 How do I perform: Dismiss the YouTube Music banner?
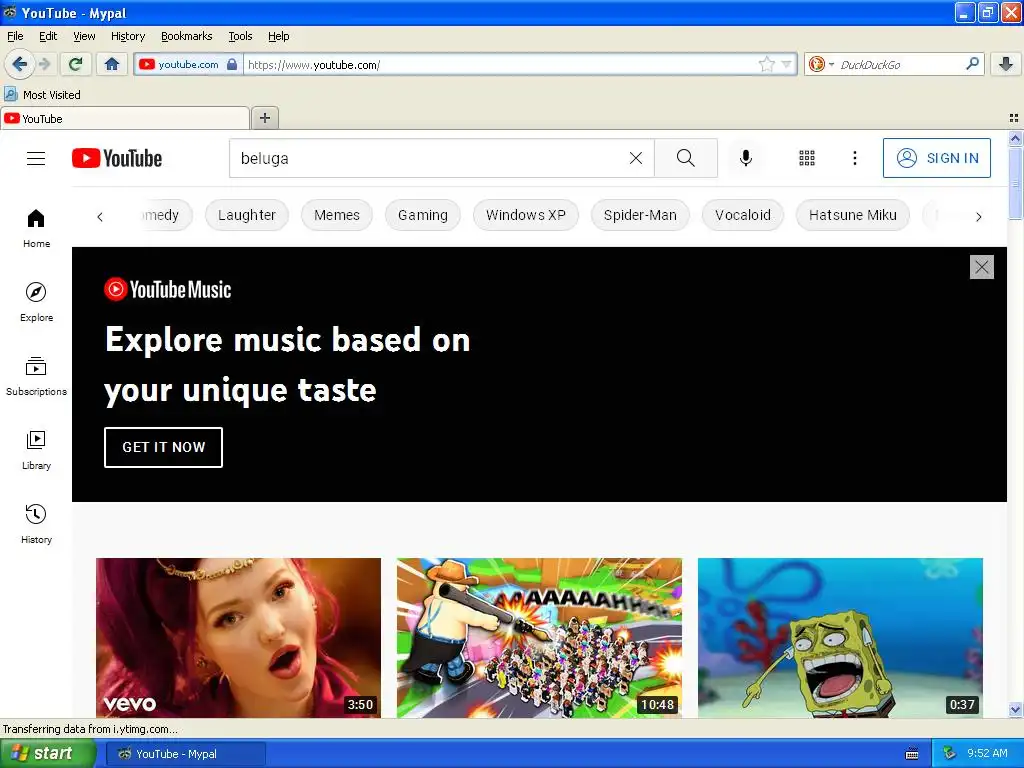(982, 267)
